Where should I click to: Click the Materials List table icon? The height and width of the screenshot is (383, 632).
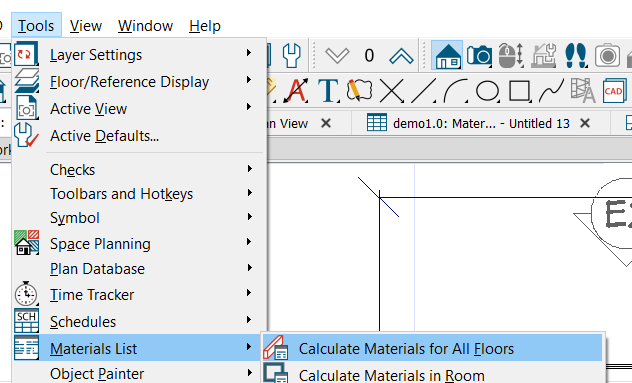coord(26,348)
